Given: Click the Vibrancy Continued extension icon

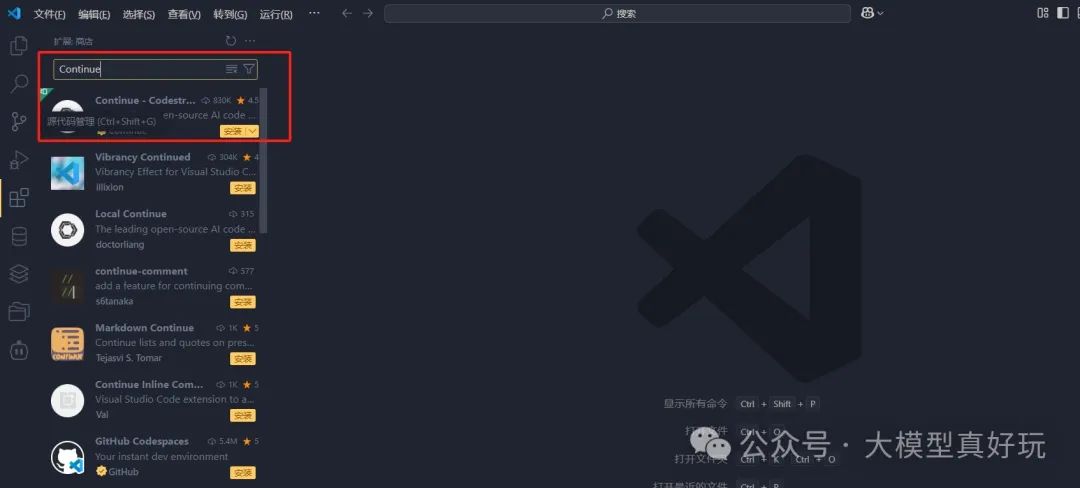Looking at the screenshot, I should [68, 173].
